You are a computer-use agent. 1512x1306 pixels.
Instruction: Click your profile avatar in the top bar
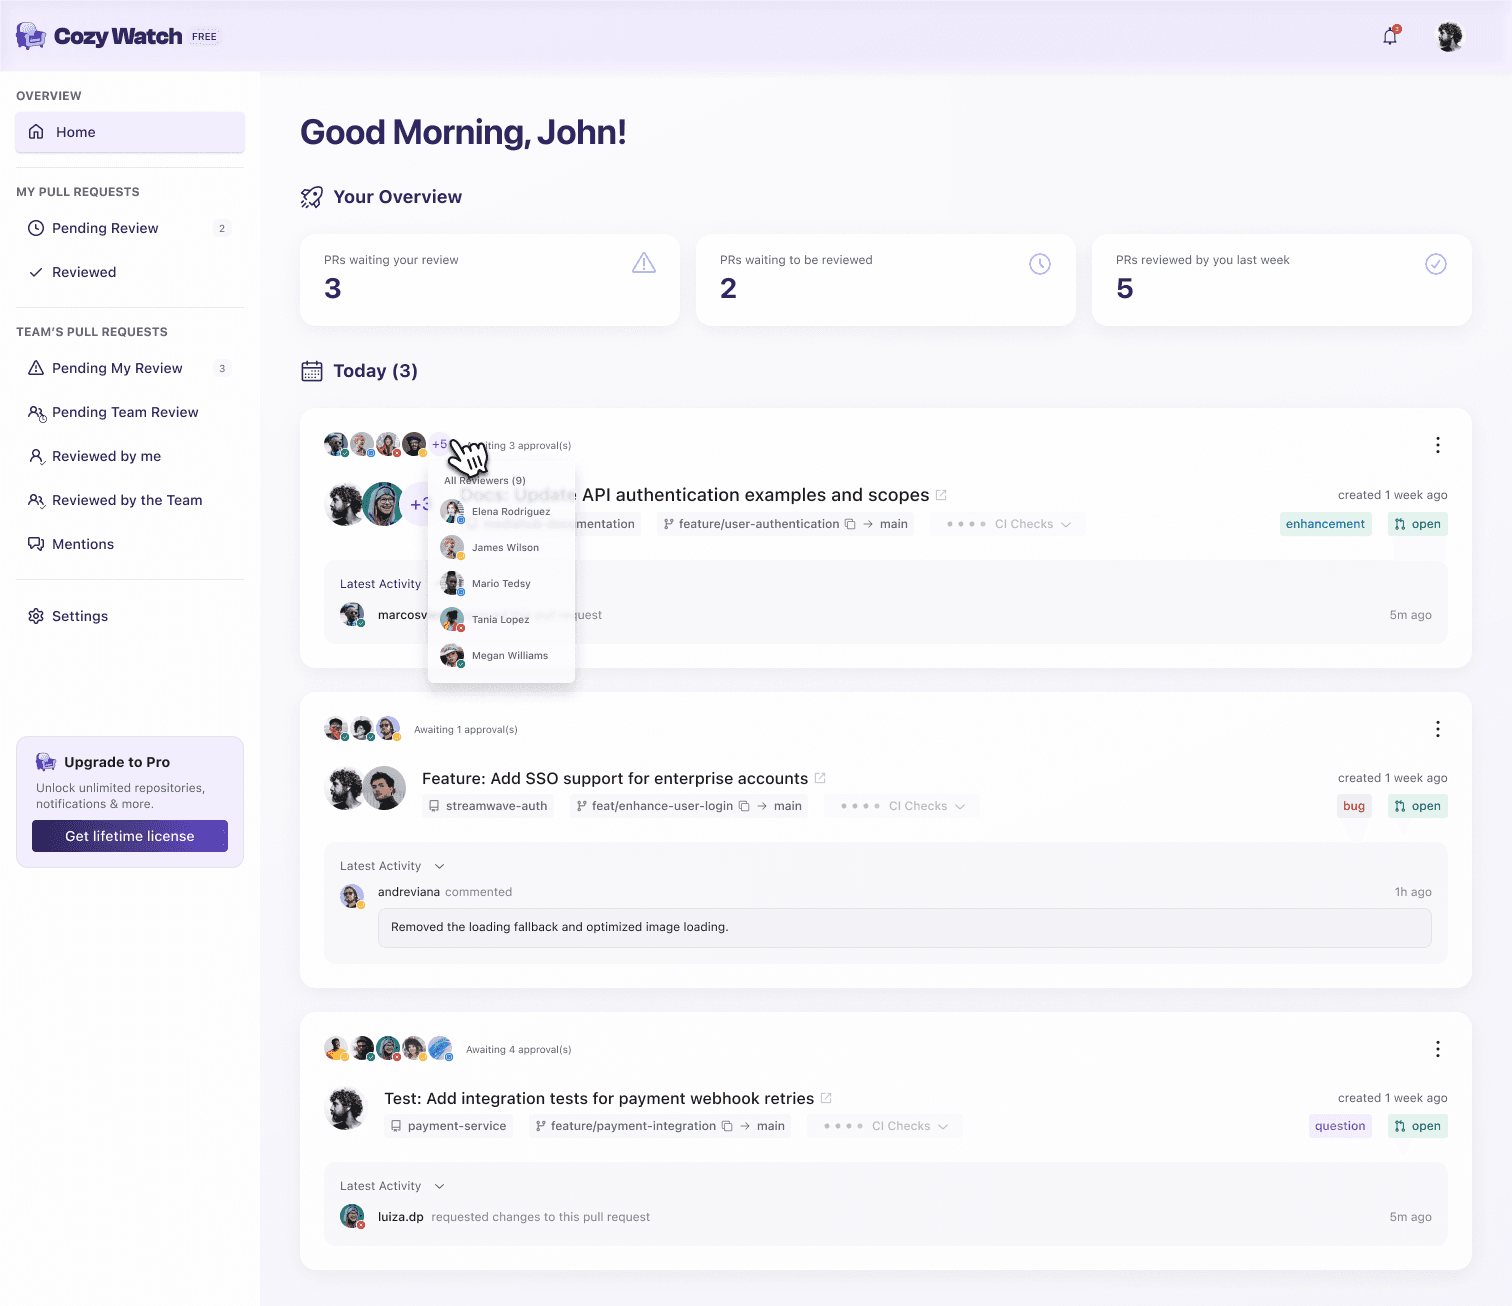1448,35
